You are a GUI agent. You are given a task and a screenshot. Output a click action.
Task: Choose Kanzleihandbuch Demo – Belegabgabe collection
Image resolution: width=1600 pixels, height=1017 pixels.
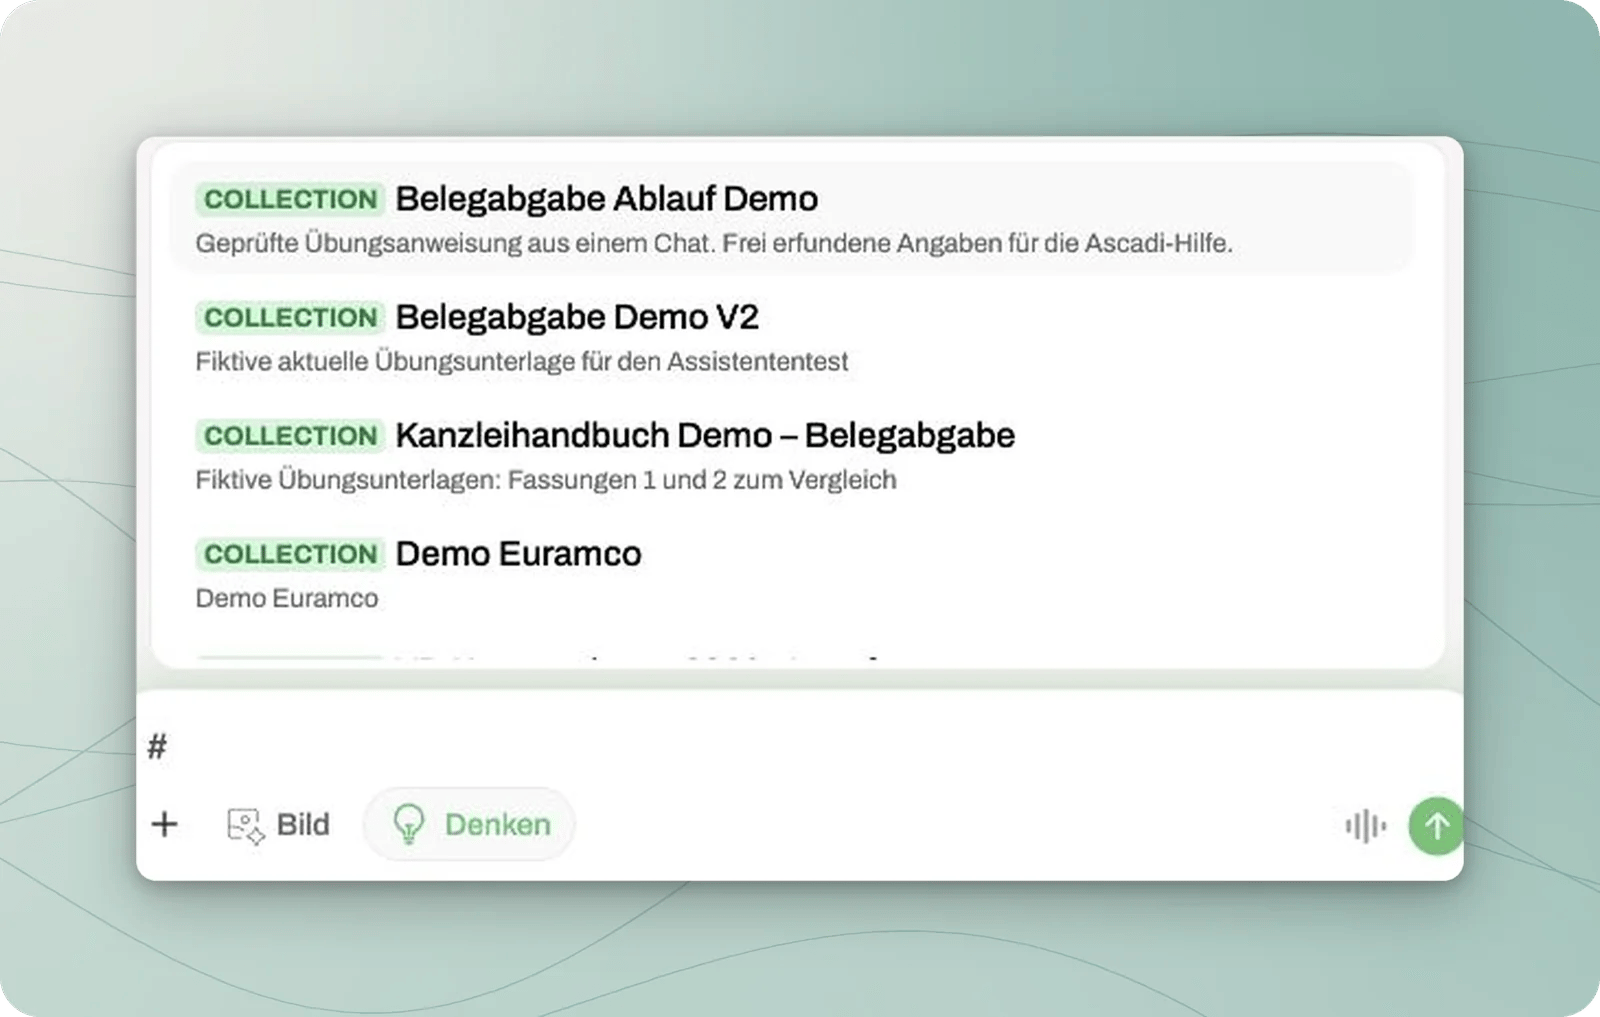coord(792,454)
